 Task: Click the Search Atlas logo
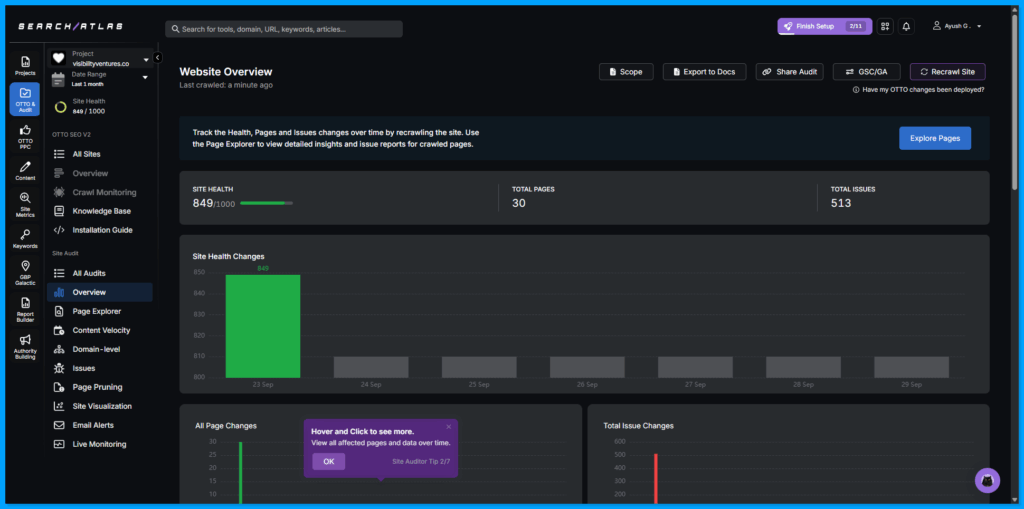click(x=71, y=26)
